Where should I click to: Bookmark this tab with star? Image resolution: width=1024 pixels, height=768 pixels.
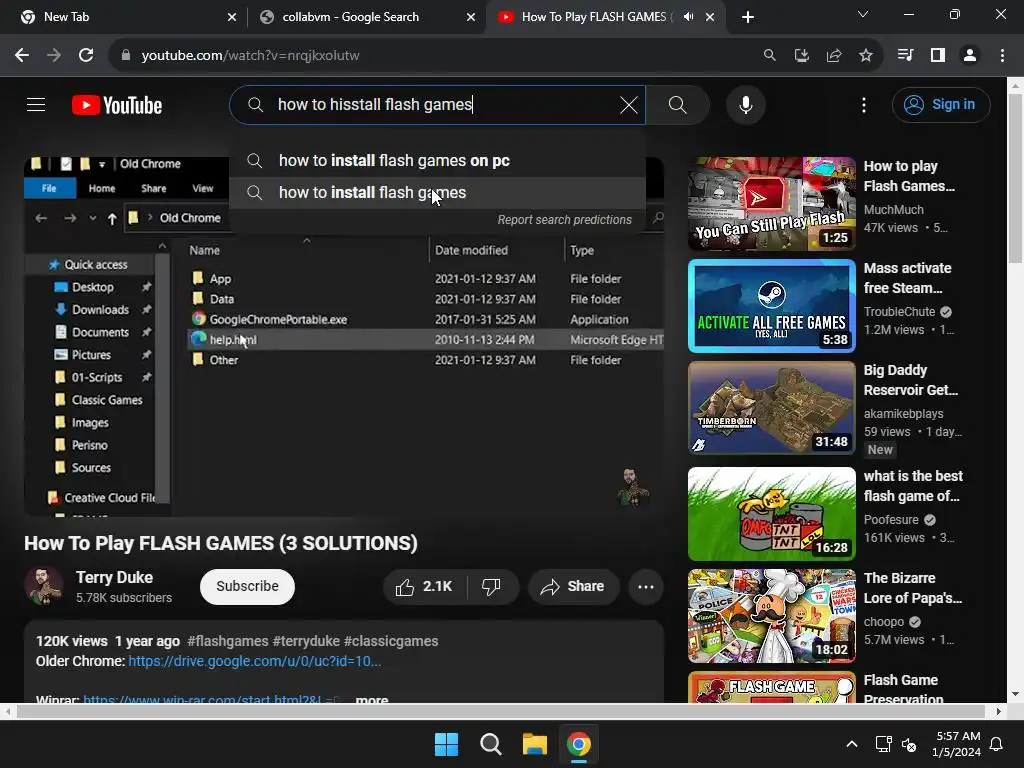click(x=866, y=56)
